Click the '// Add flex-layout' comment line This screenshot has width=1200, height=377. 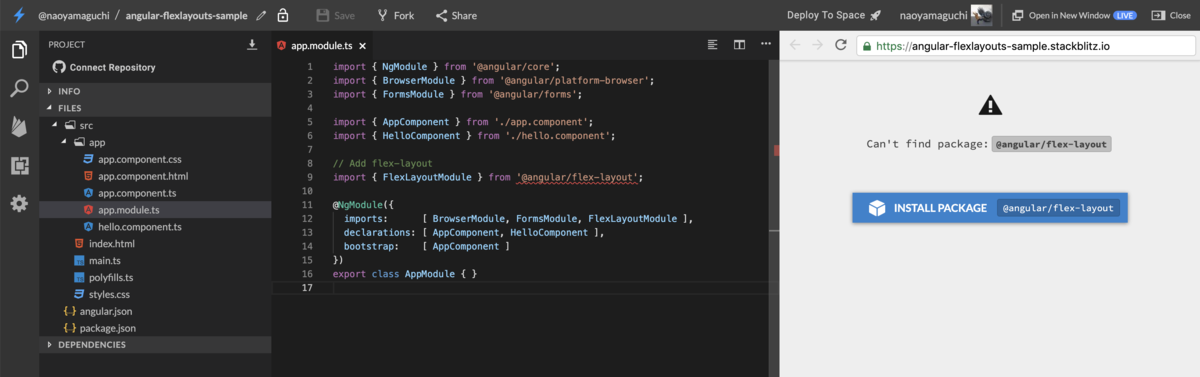click(x=382, y=163)
